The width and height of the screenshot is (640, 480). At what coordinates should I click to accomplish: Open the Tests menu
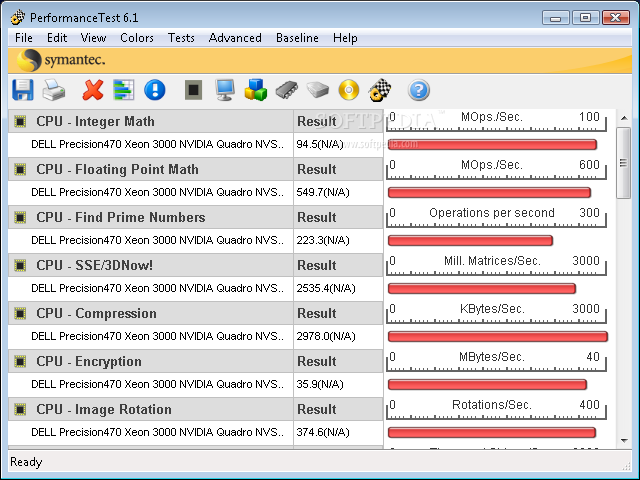pos(181,38)
